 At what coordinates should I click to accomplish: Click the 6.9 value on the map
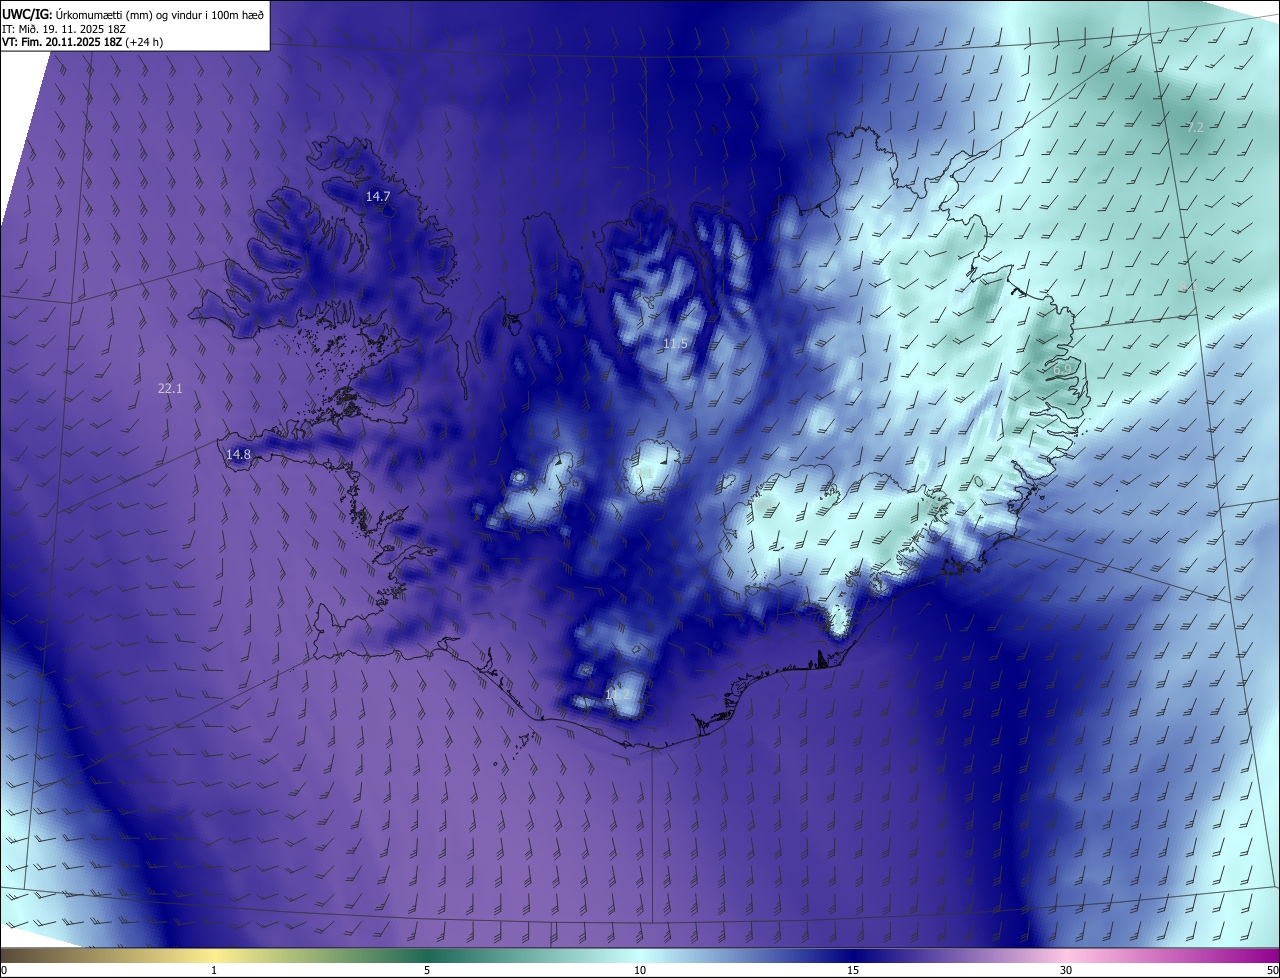tap(1063, 369)
